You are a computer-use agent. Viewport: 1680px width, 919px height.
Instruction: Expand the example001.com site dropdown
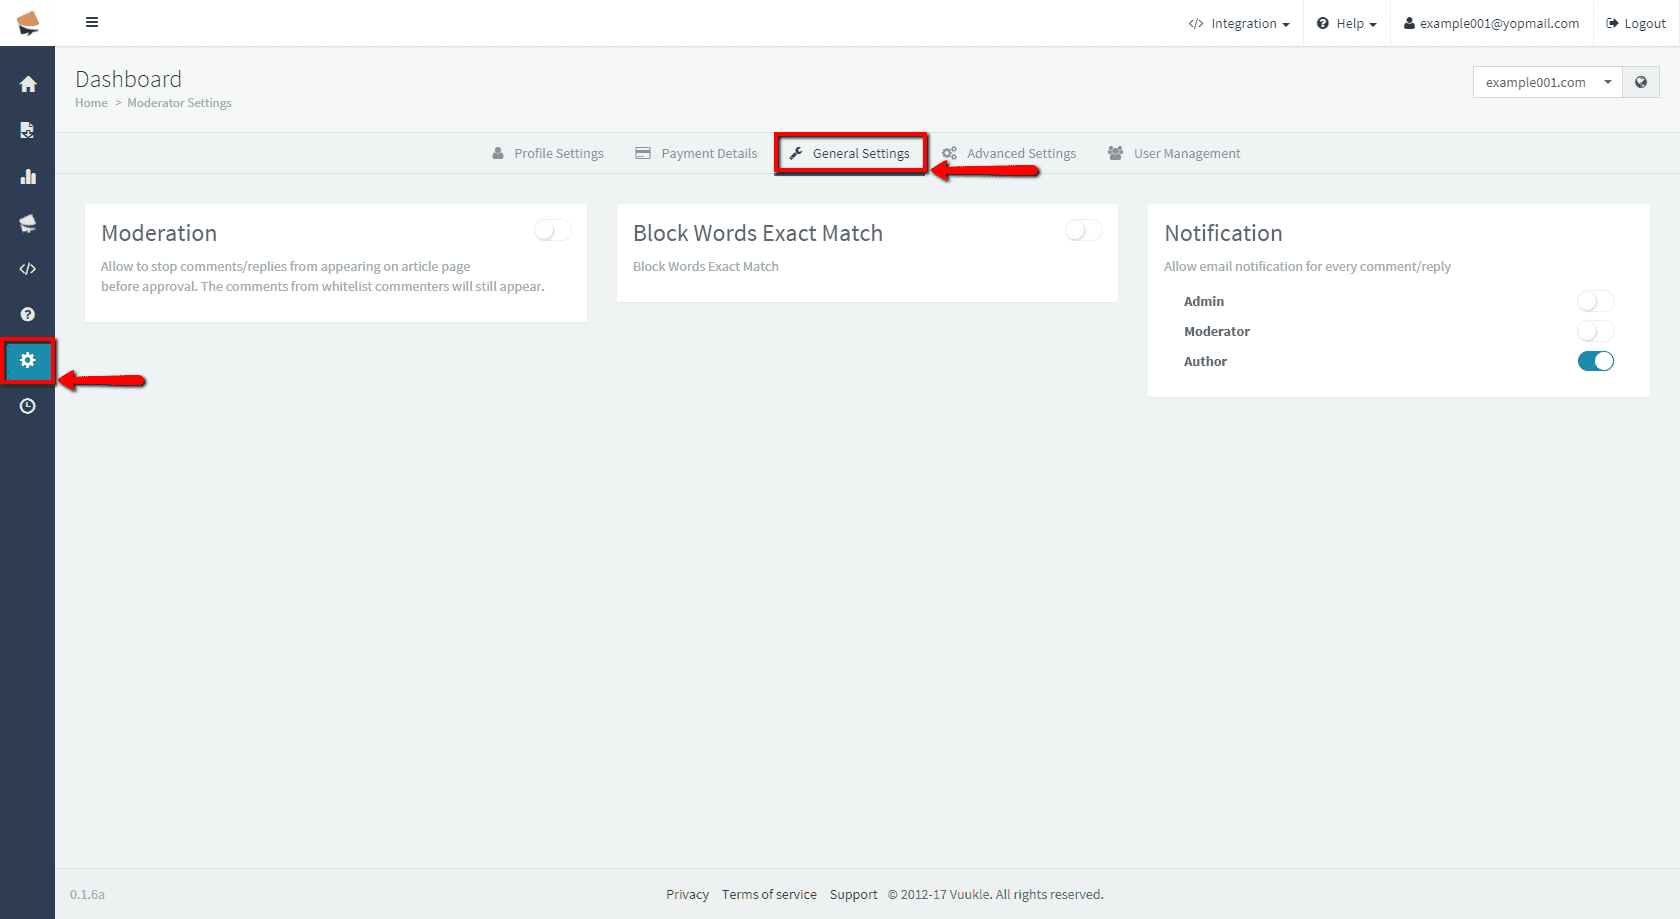[x=1546, y=82]
